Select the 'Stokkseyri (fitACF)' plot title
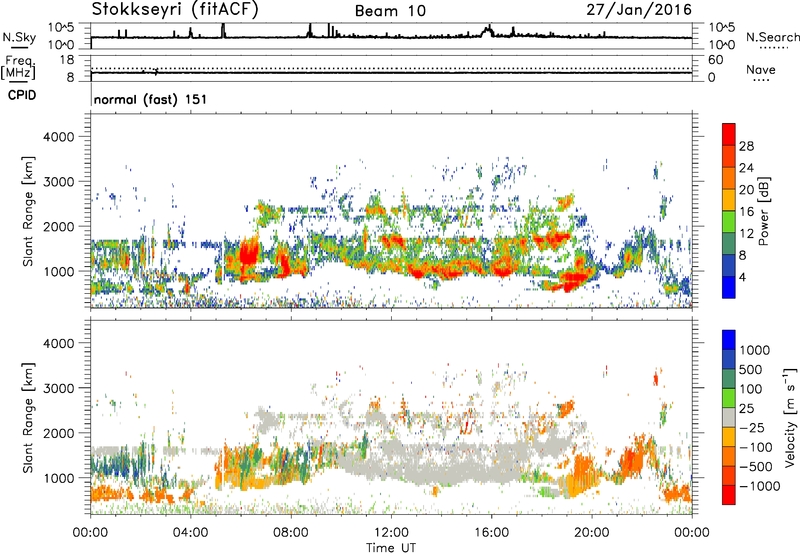 point(175,9)
